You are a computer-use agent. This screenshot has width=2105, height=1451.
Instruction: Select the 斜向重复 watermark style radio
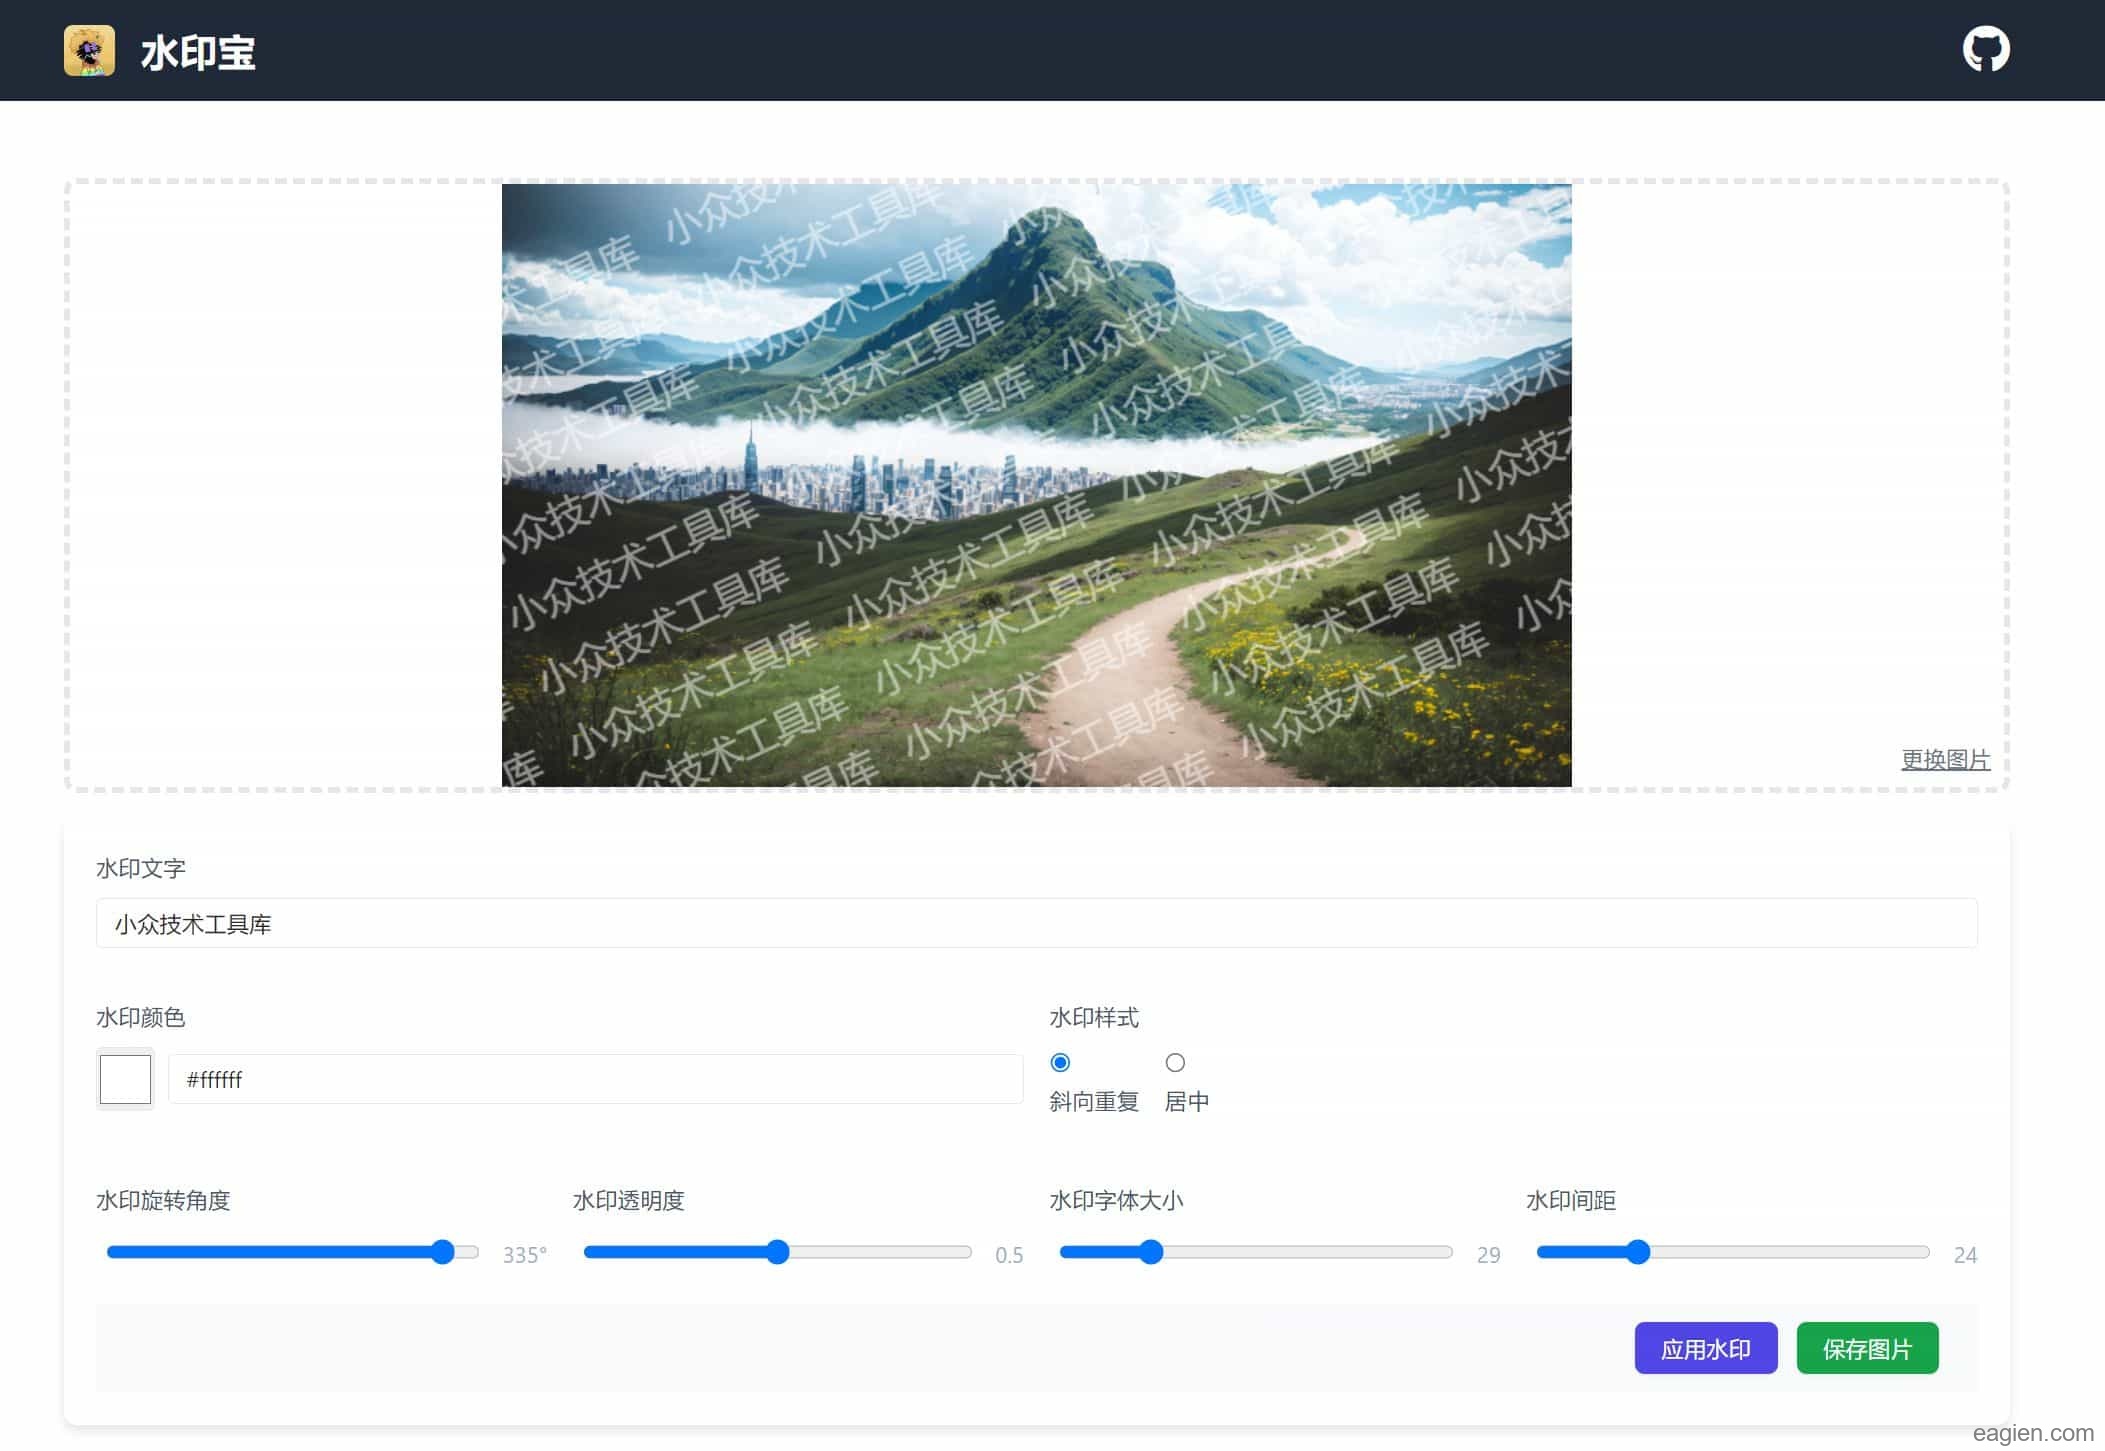point(1060,1062)
